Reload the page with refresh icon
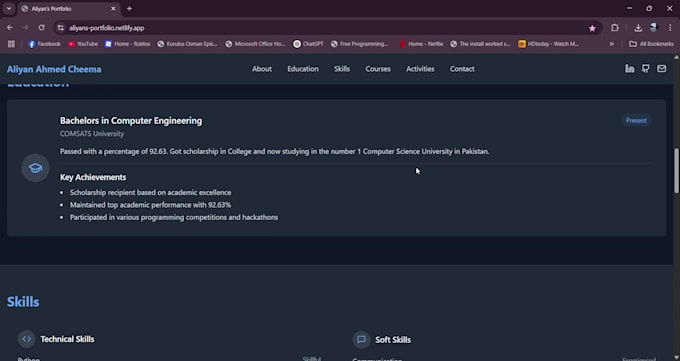680x361 pixels. (41, 28)
